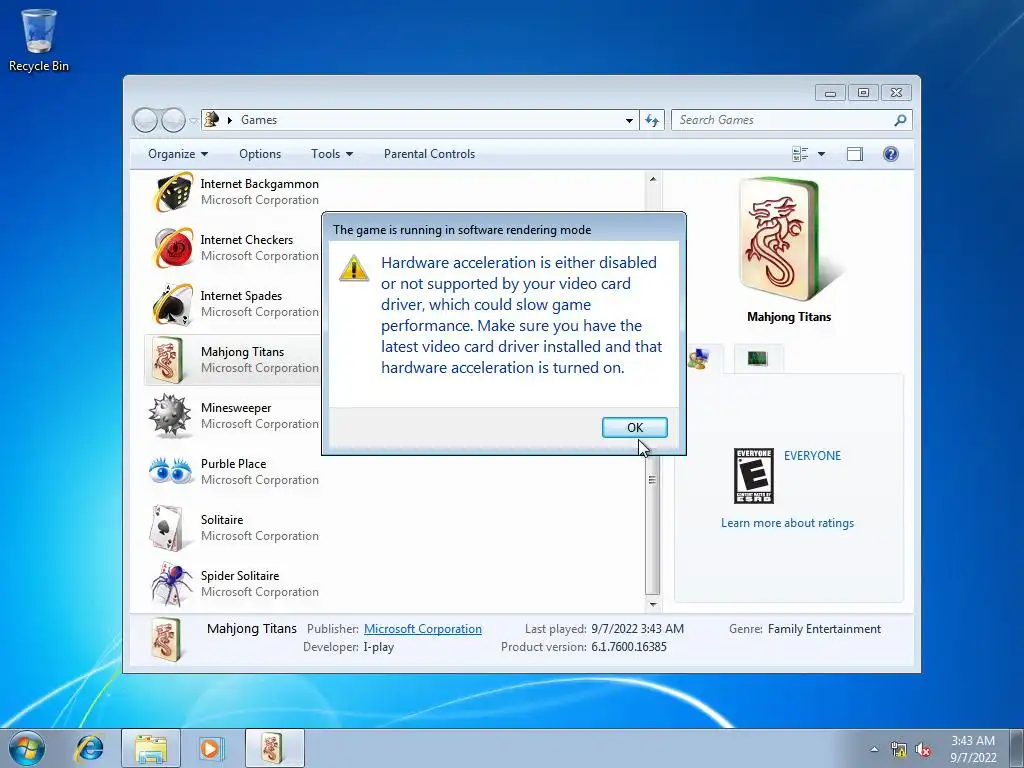This screenshot has width=1024, height=768.
Task: Click the large Mahjong Titans preview tile
Action: 780,239
